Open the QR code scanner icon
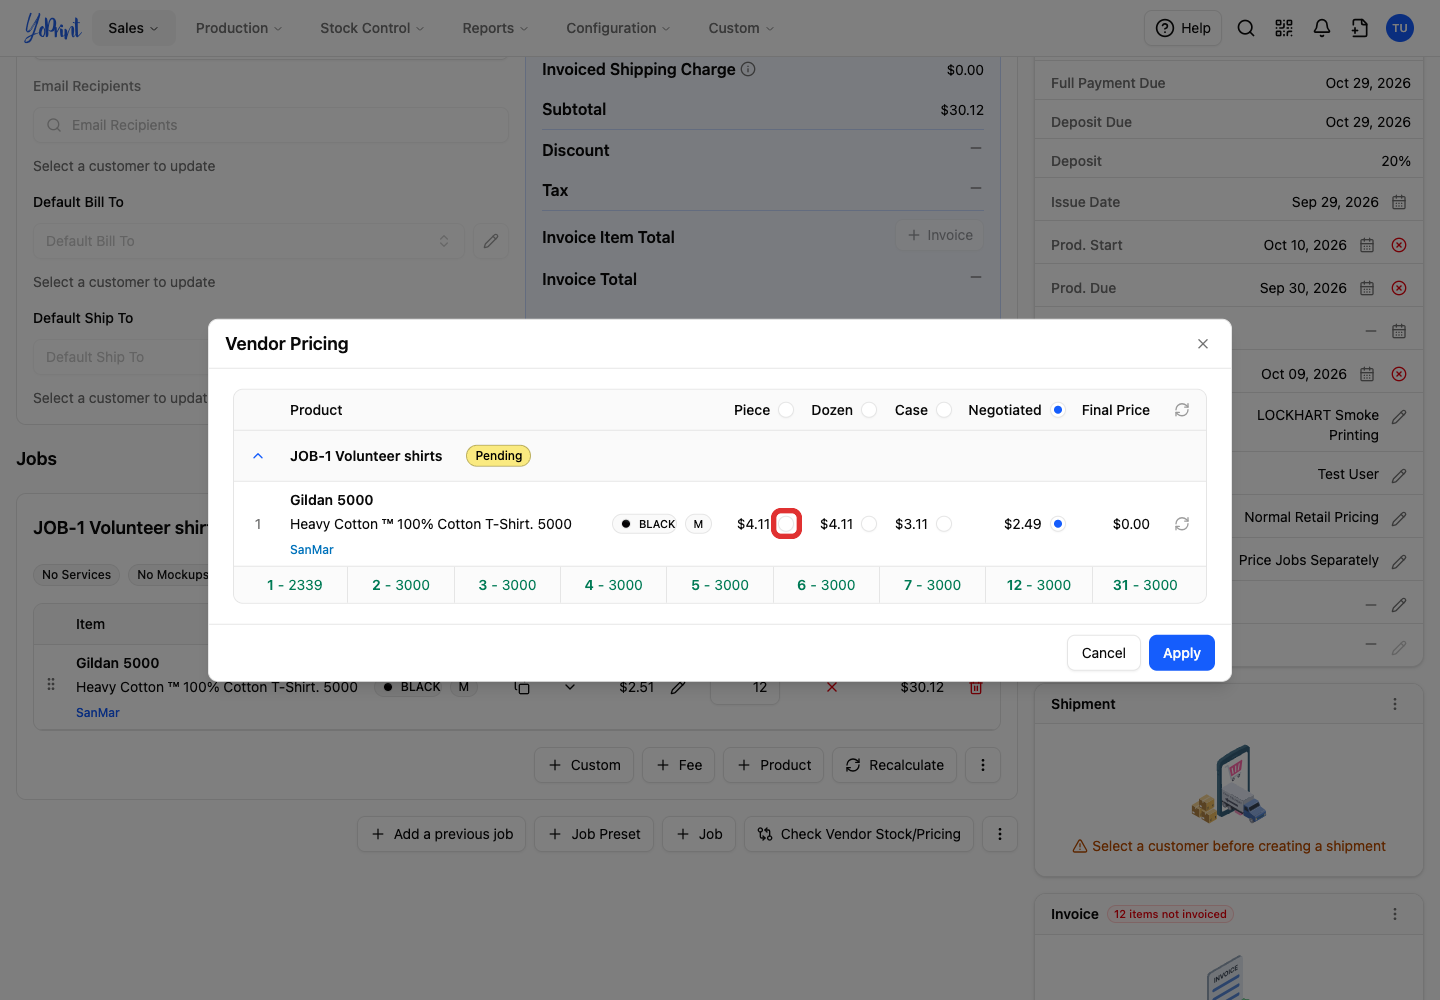Viewport: 1440px width, 1000px height. point(1284,28)
